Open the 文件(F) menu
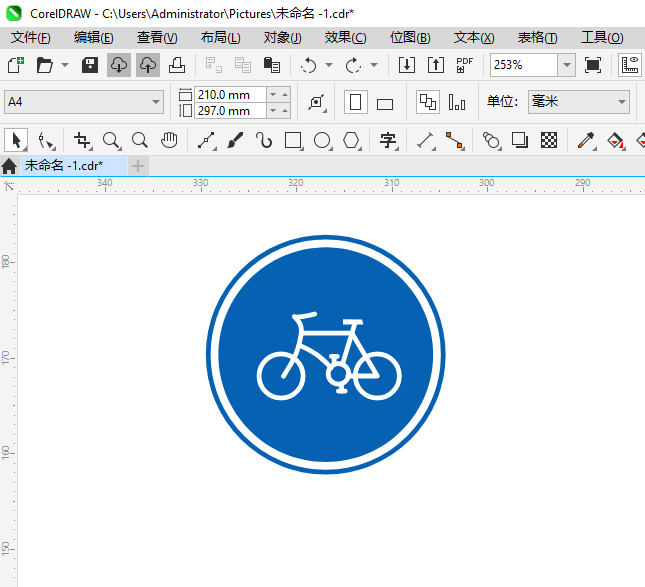The height and width of the screenshot is (587, 645). [x=30, y=38]
